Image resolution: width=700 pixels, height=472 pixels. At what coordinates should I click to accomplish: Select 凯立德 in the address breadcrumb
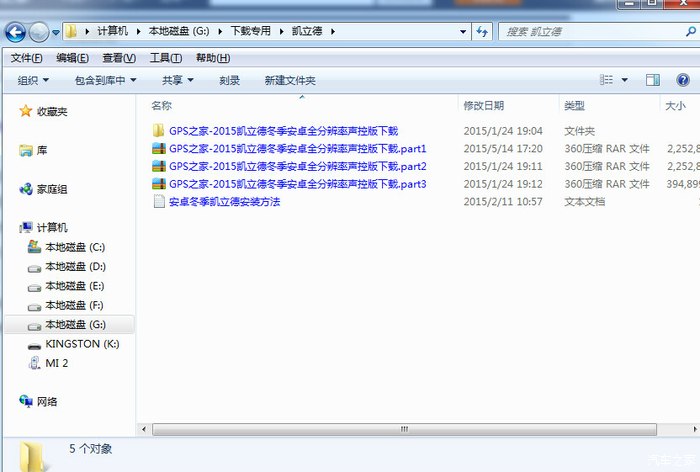pyautogui.click(x=307, y=31)
